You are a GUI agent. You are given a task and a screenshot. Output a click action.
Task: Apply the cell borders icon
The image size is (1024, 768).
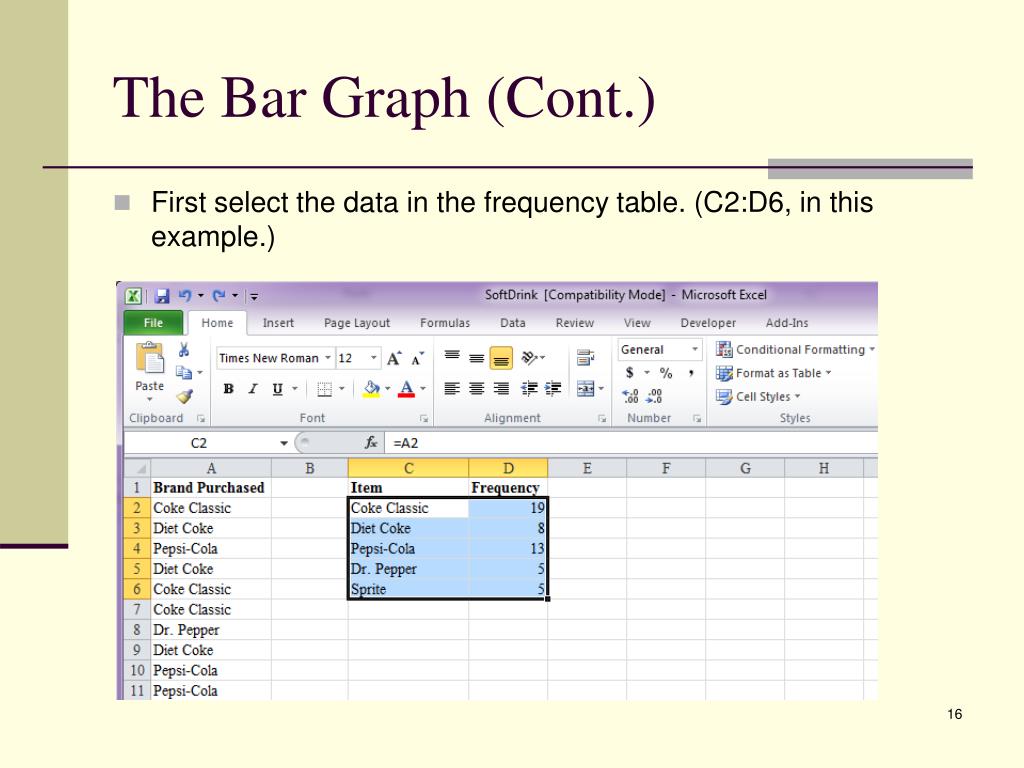pos(325,389)
